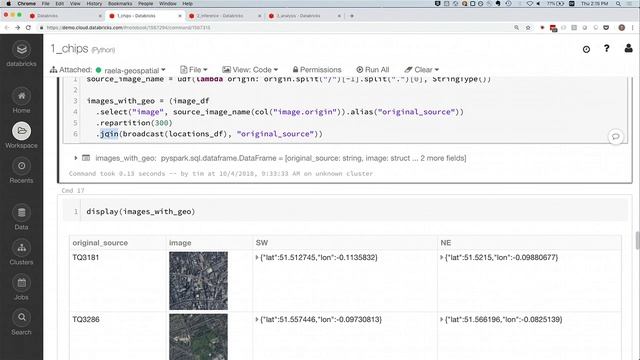Open Search in the sidebar
This screenshot has height=360, width=640.
[x=21, y=322]
